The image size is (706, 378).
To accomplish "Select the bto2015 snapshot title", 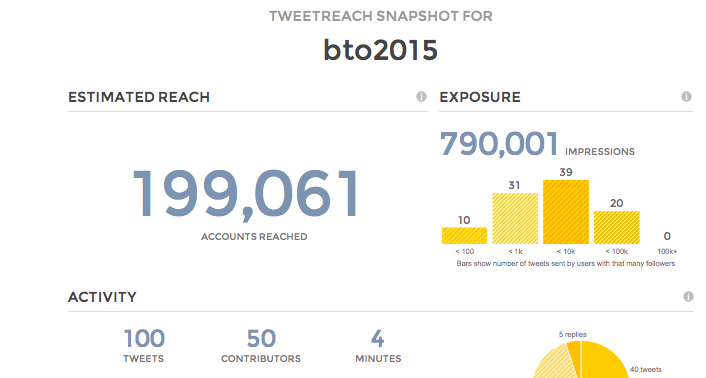I will tap(380, 50).
